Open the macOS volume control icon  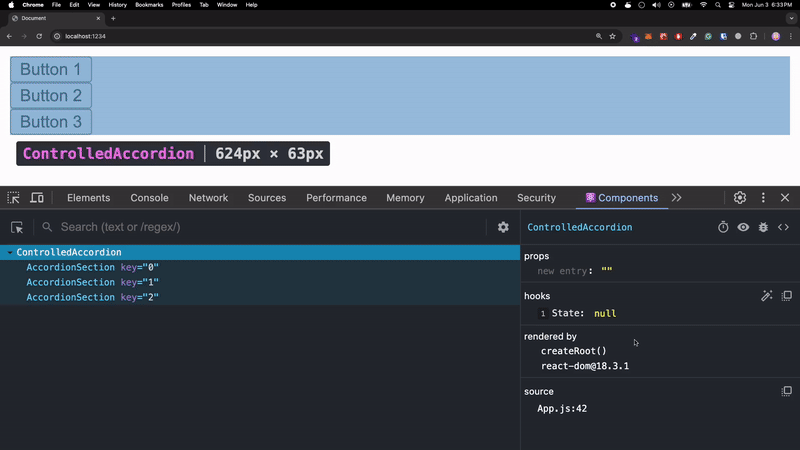point(656,5)
